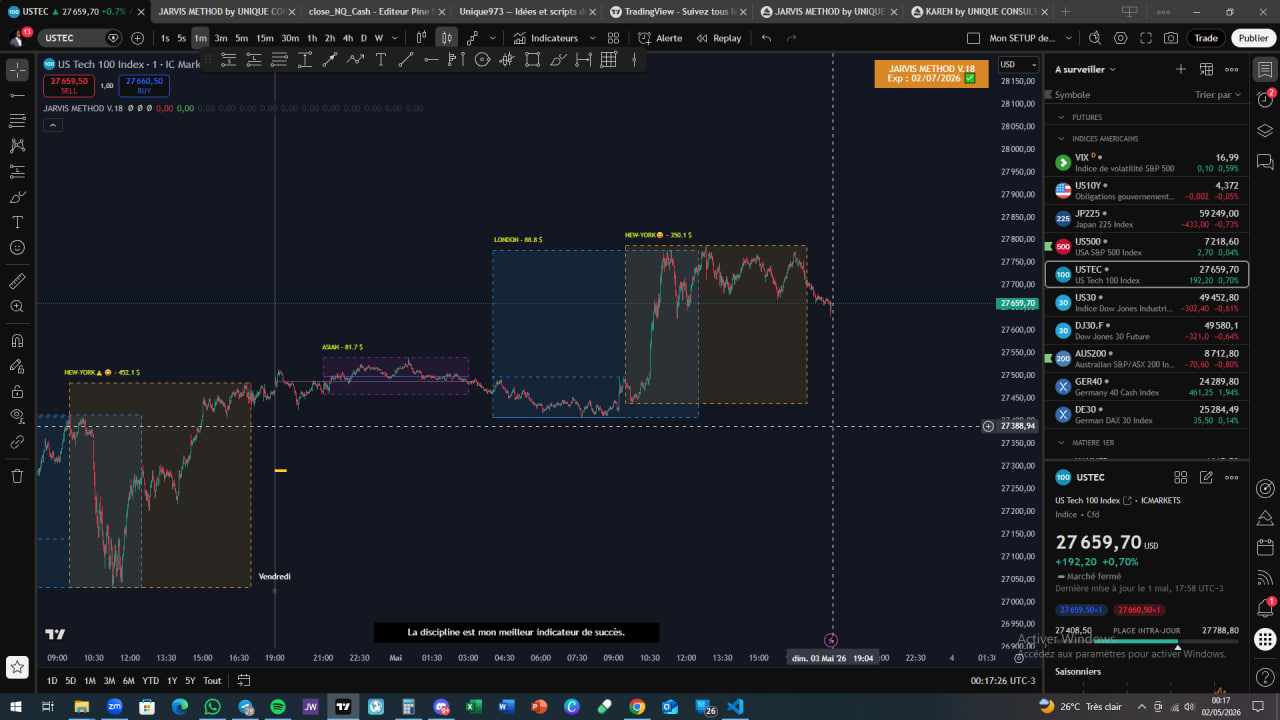1280x720 pixels.
Task: Open the layout setup square icon
Action: 974,38
